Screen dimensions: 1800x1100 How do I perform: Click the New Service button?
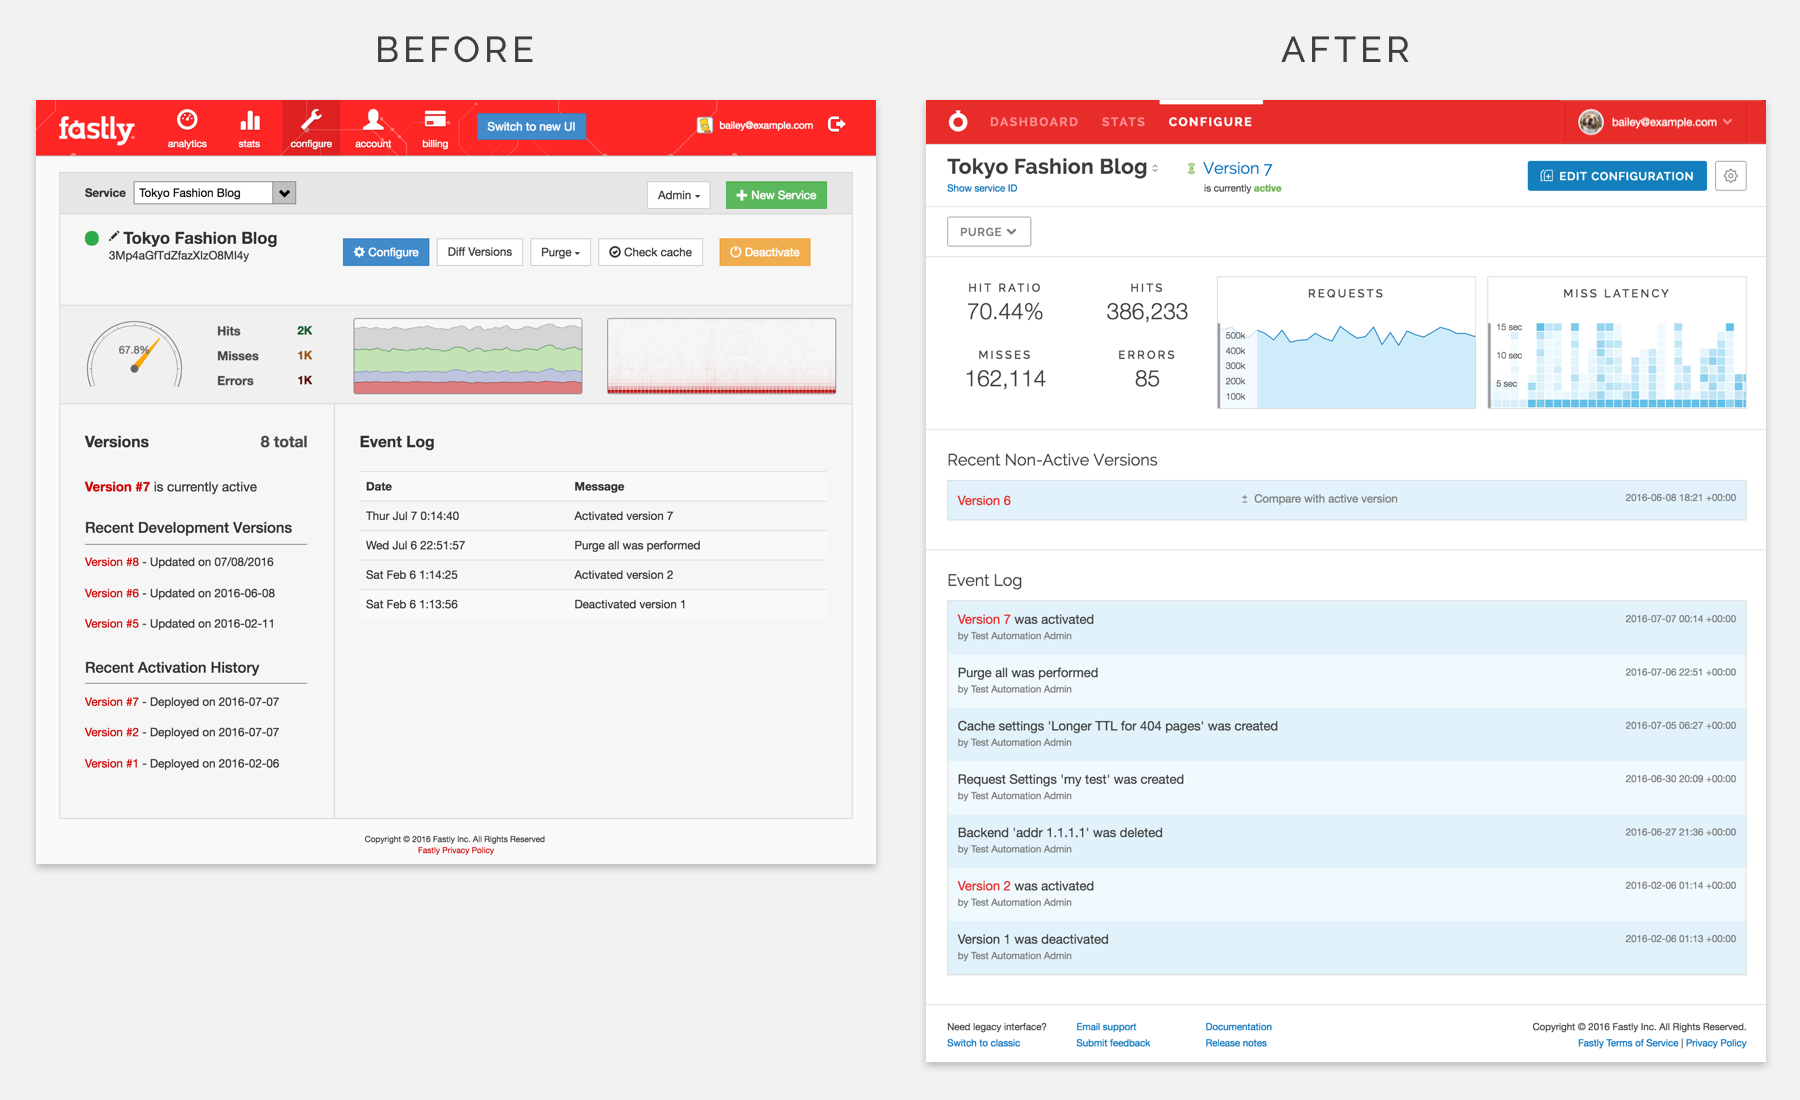pyautogui.click(x=776, y=195)
